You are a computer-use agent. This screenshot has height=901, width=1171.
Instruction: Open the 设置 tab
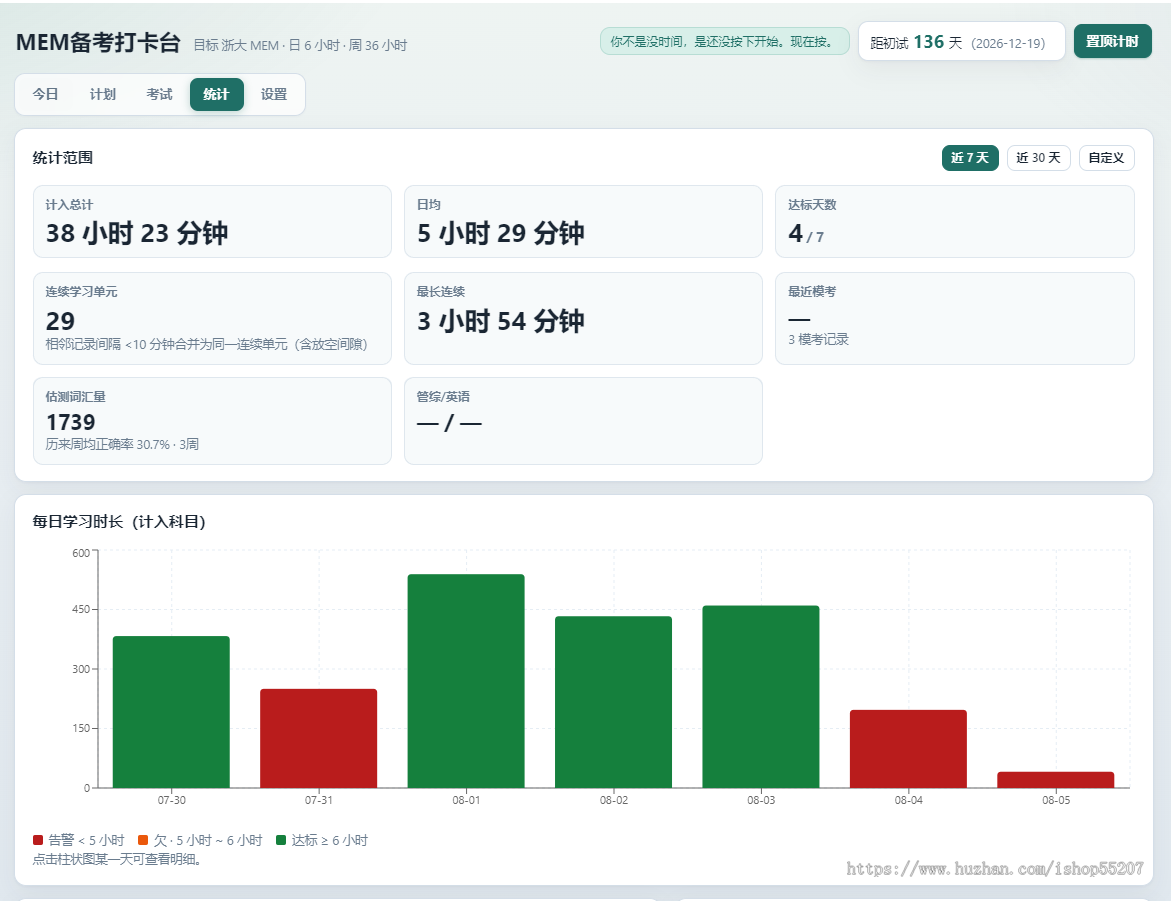pyautogui.click(x=274, y=94)
